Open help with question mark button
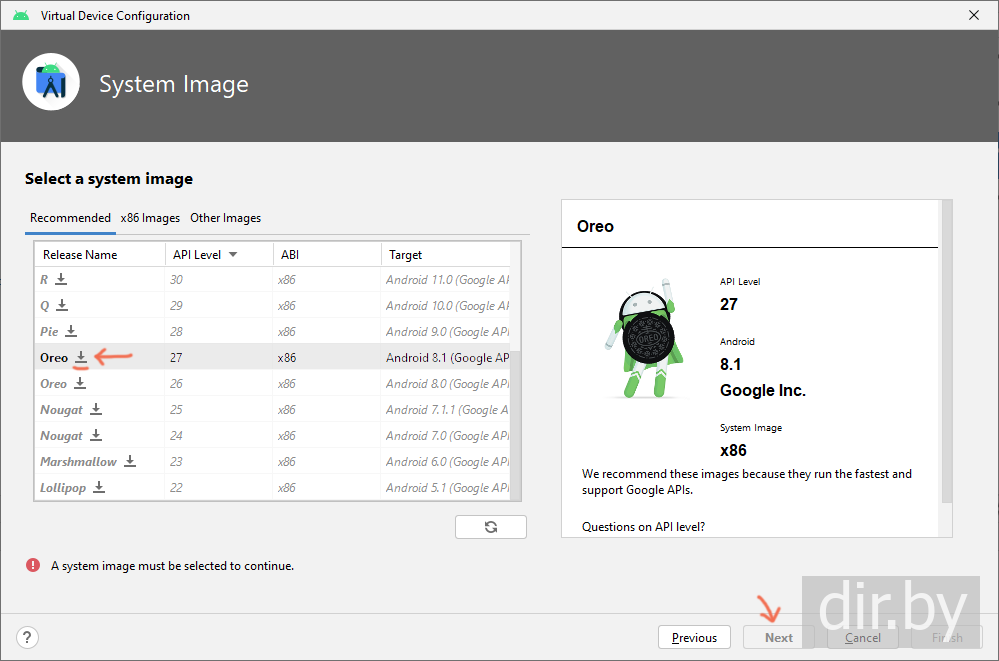Image resolution: width=999 pixels, height=661 pixels. click(x=28, y=637)
